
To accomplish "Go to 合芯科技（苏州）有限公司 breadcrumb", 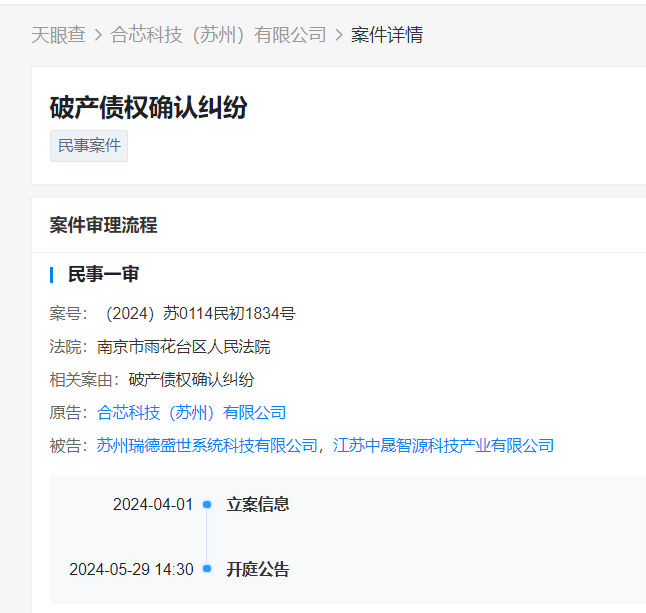I will [218, 35].
